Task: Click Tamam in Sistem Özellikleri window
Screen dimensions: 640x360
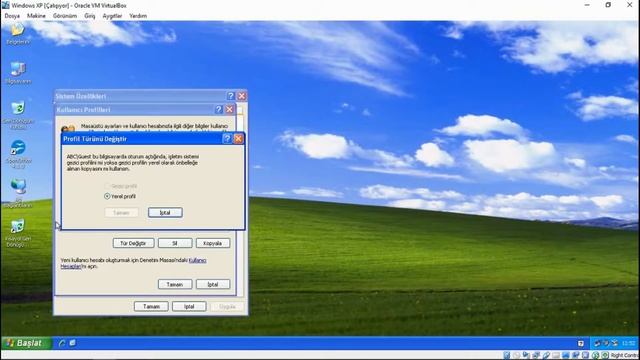Action: [151, 307]
